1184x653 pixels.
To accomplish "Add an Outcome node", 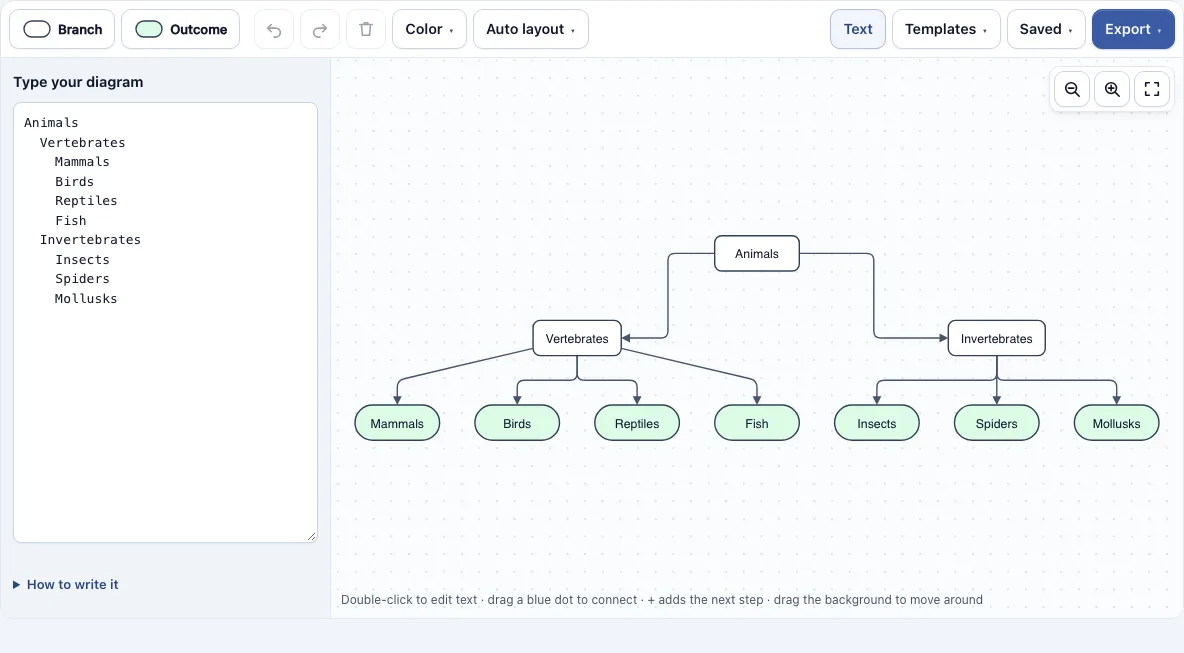I will pyautogui.click(x=180, y=29).
